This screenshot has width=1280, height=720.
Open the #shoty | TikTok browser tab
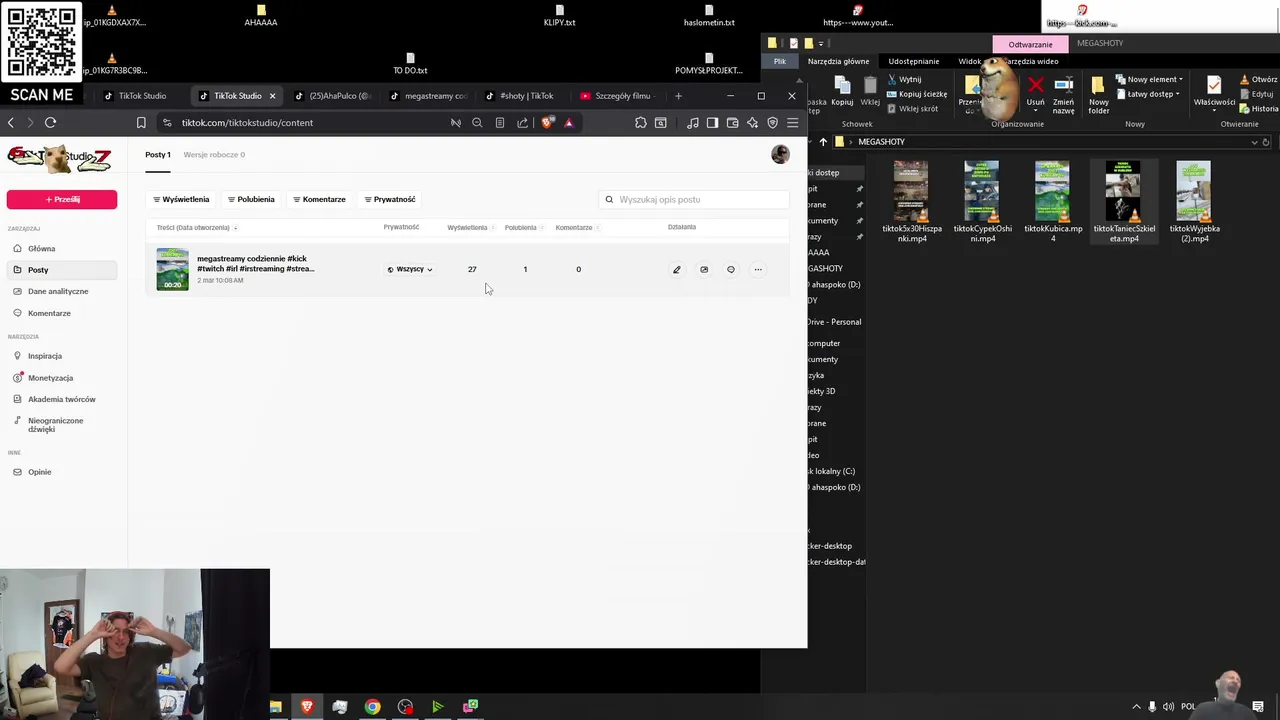point(520,96)
